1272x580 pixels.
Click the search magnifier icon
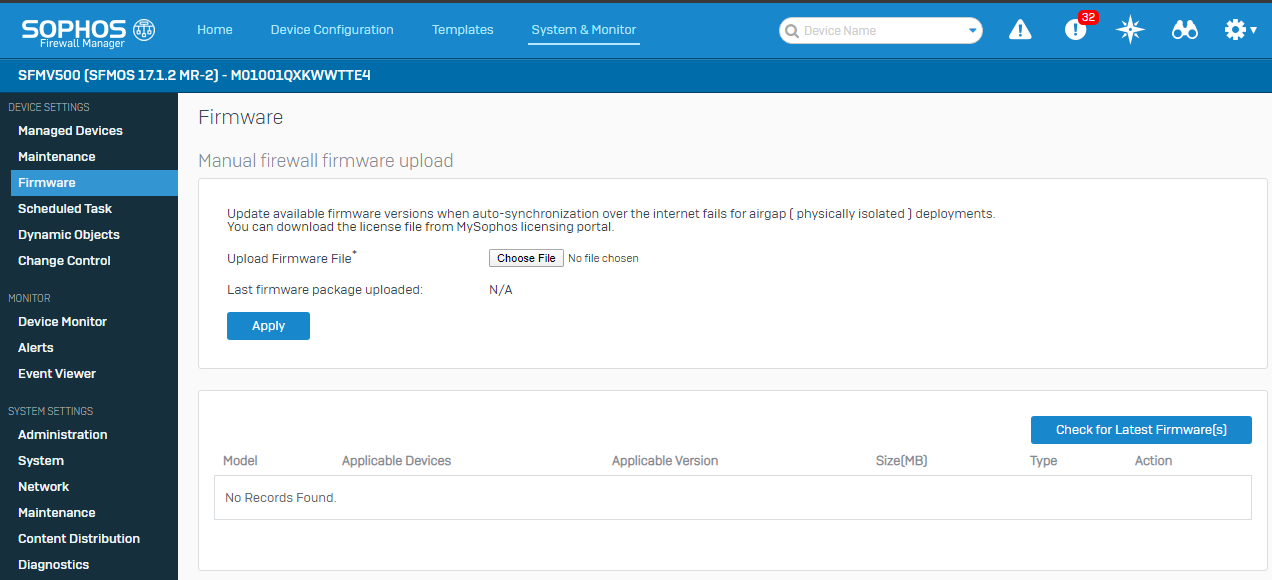coord(792,31)
